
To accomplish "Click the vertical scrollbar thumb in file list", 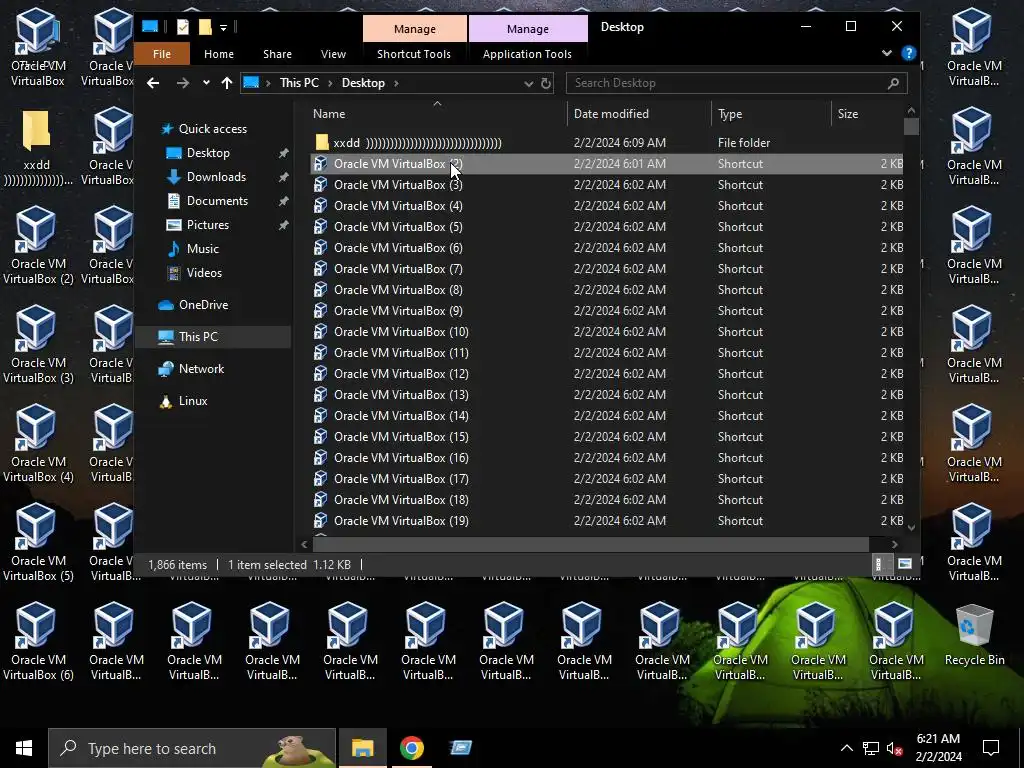I will coord(911,126).
